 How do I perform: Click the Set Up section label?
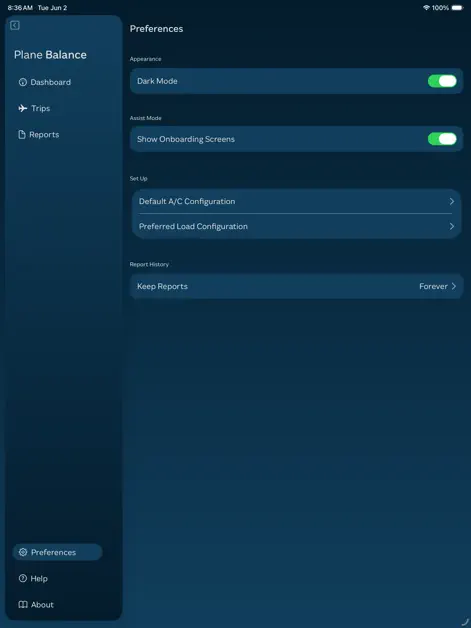coord(138,179)
